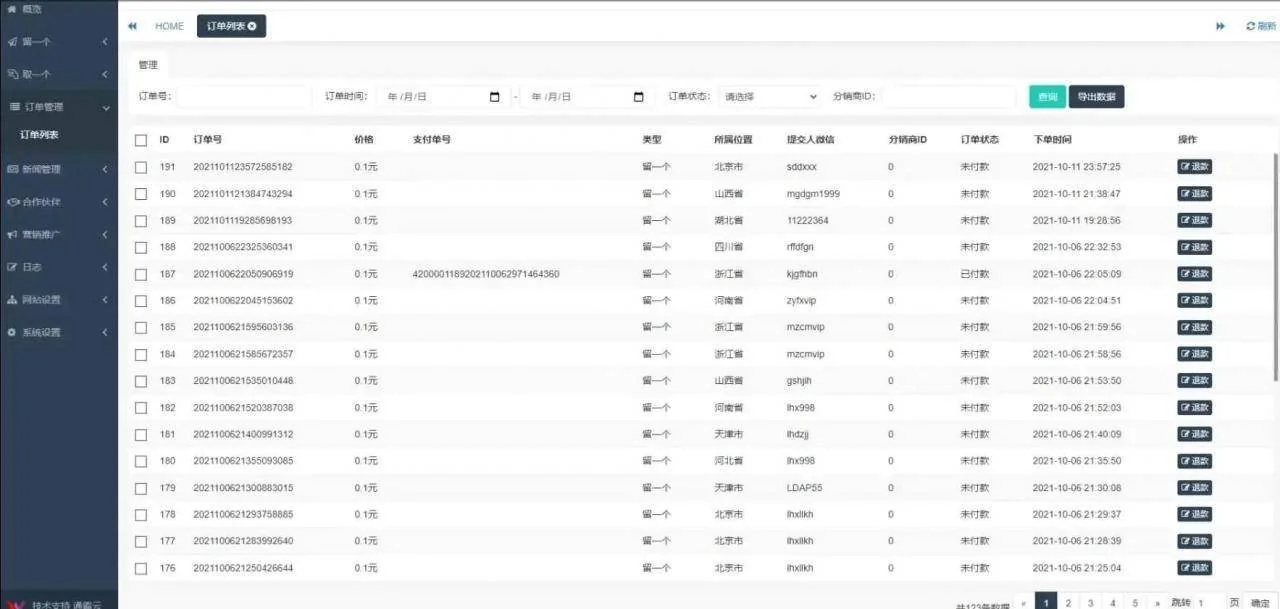
Task: Open the start date calendar picker
Action: tap(493, 96)
